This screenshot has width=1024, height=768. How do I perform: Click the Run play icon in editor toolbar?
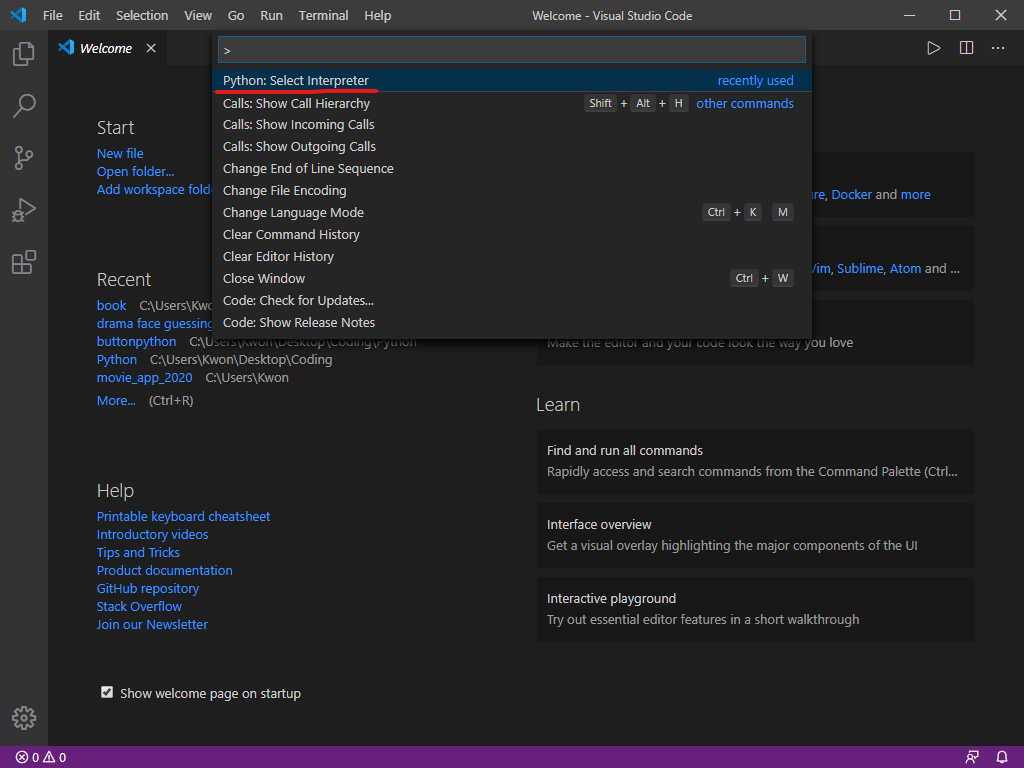point(934,48)
